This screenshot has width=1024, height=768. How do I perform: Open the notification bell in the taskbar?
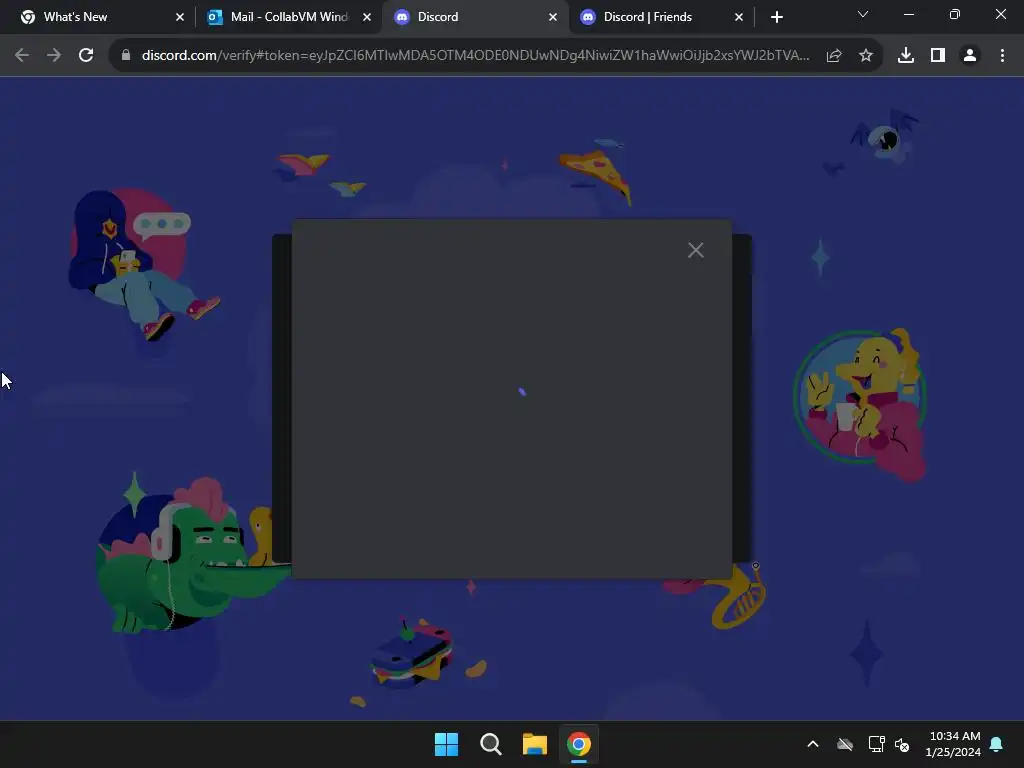pyautogui.click(x=997, y=744)
